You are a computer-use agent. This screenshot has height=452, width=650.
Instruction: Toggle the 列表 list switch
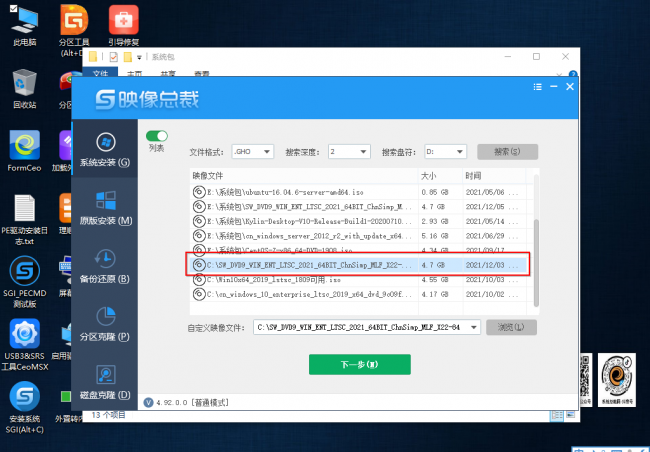point(157,136)
